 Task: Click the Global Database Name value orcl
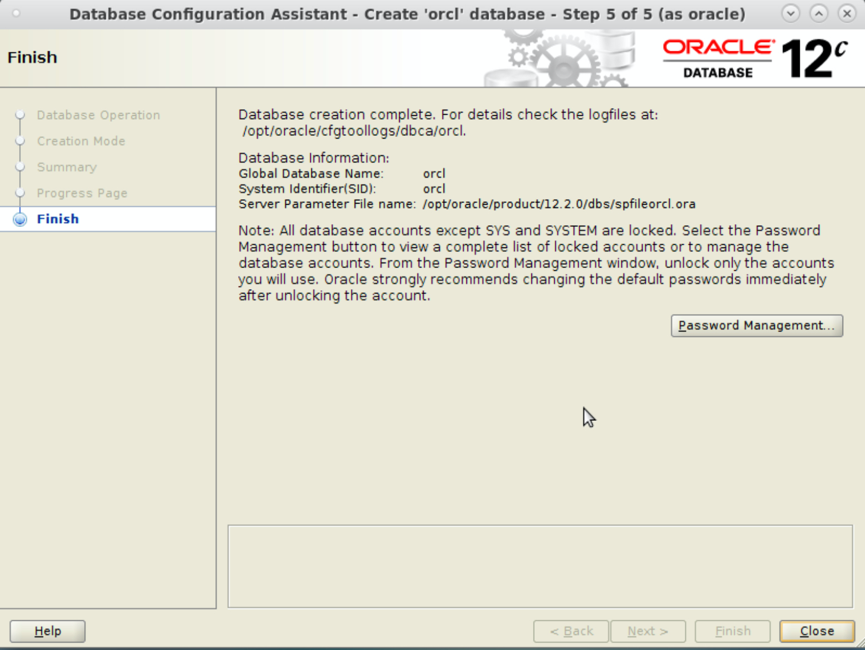coord(434,174)
